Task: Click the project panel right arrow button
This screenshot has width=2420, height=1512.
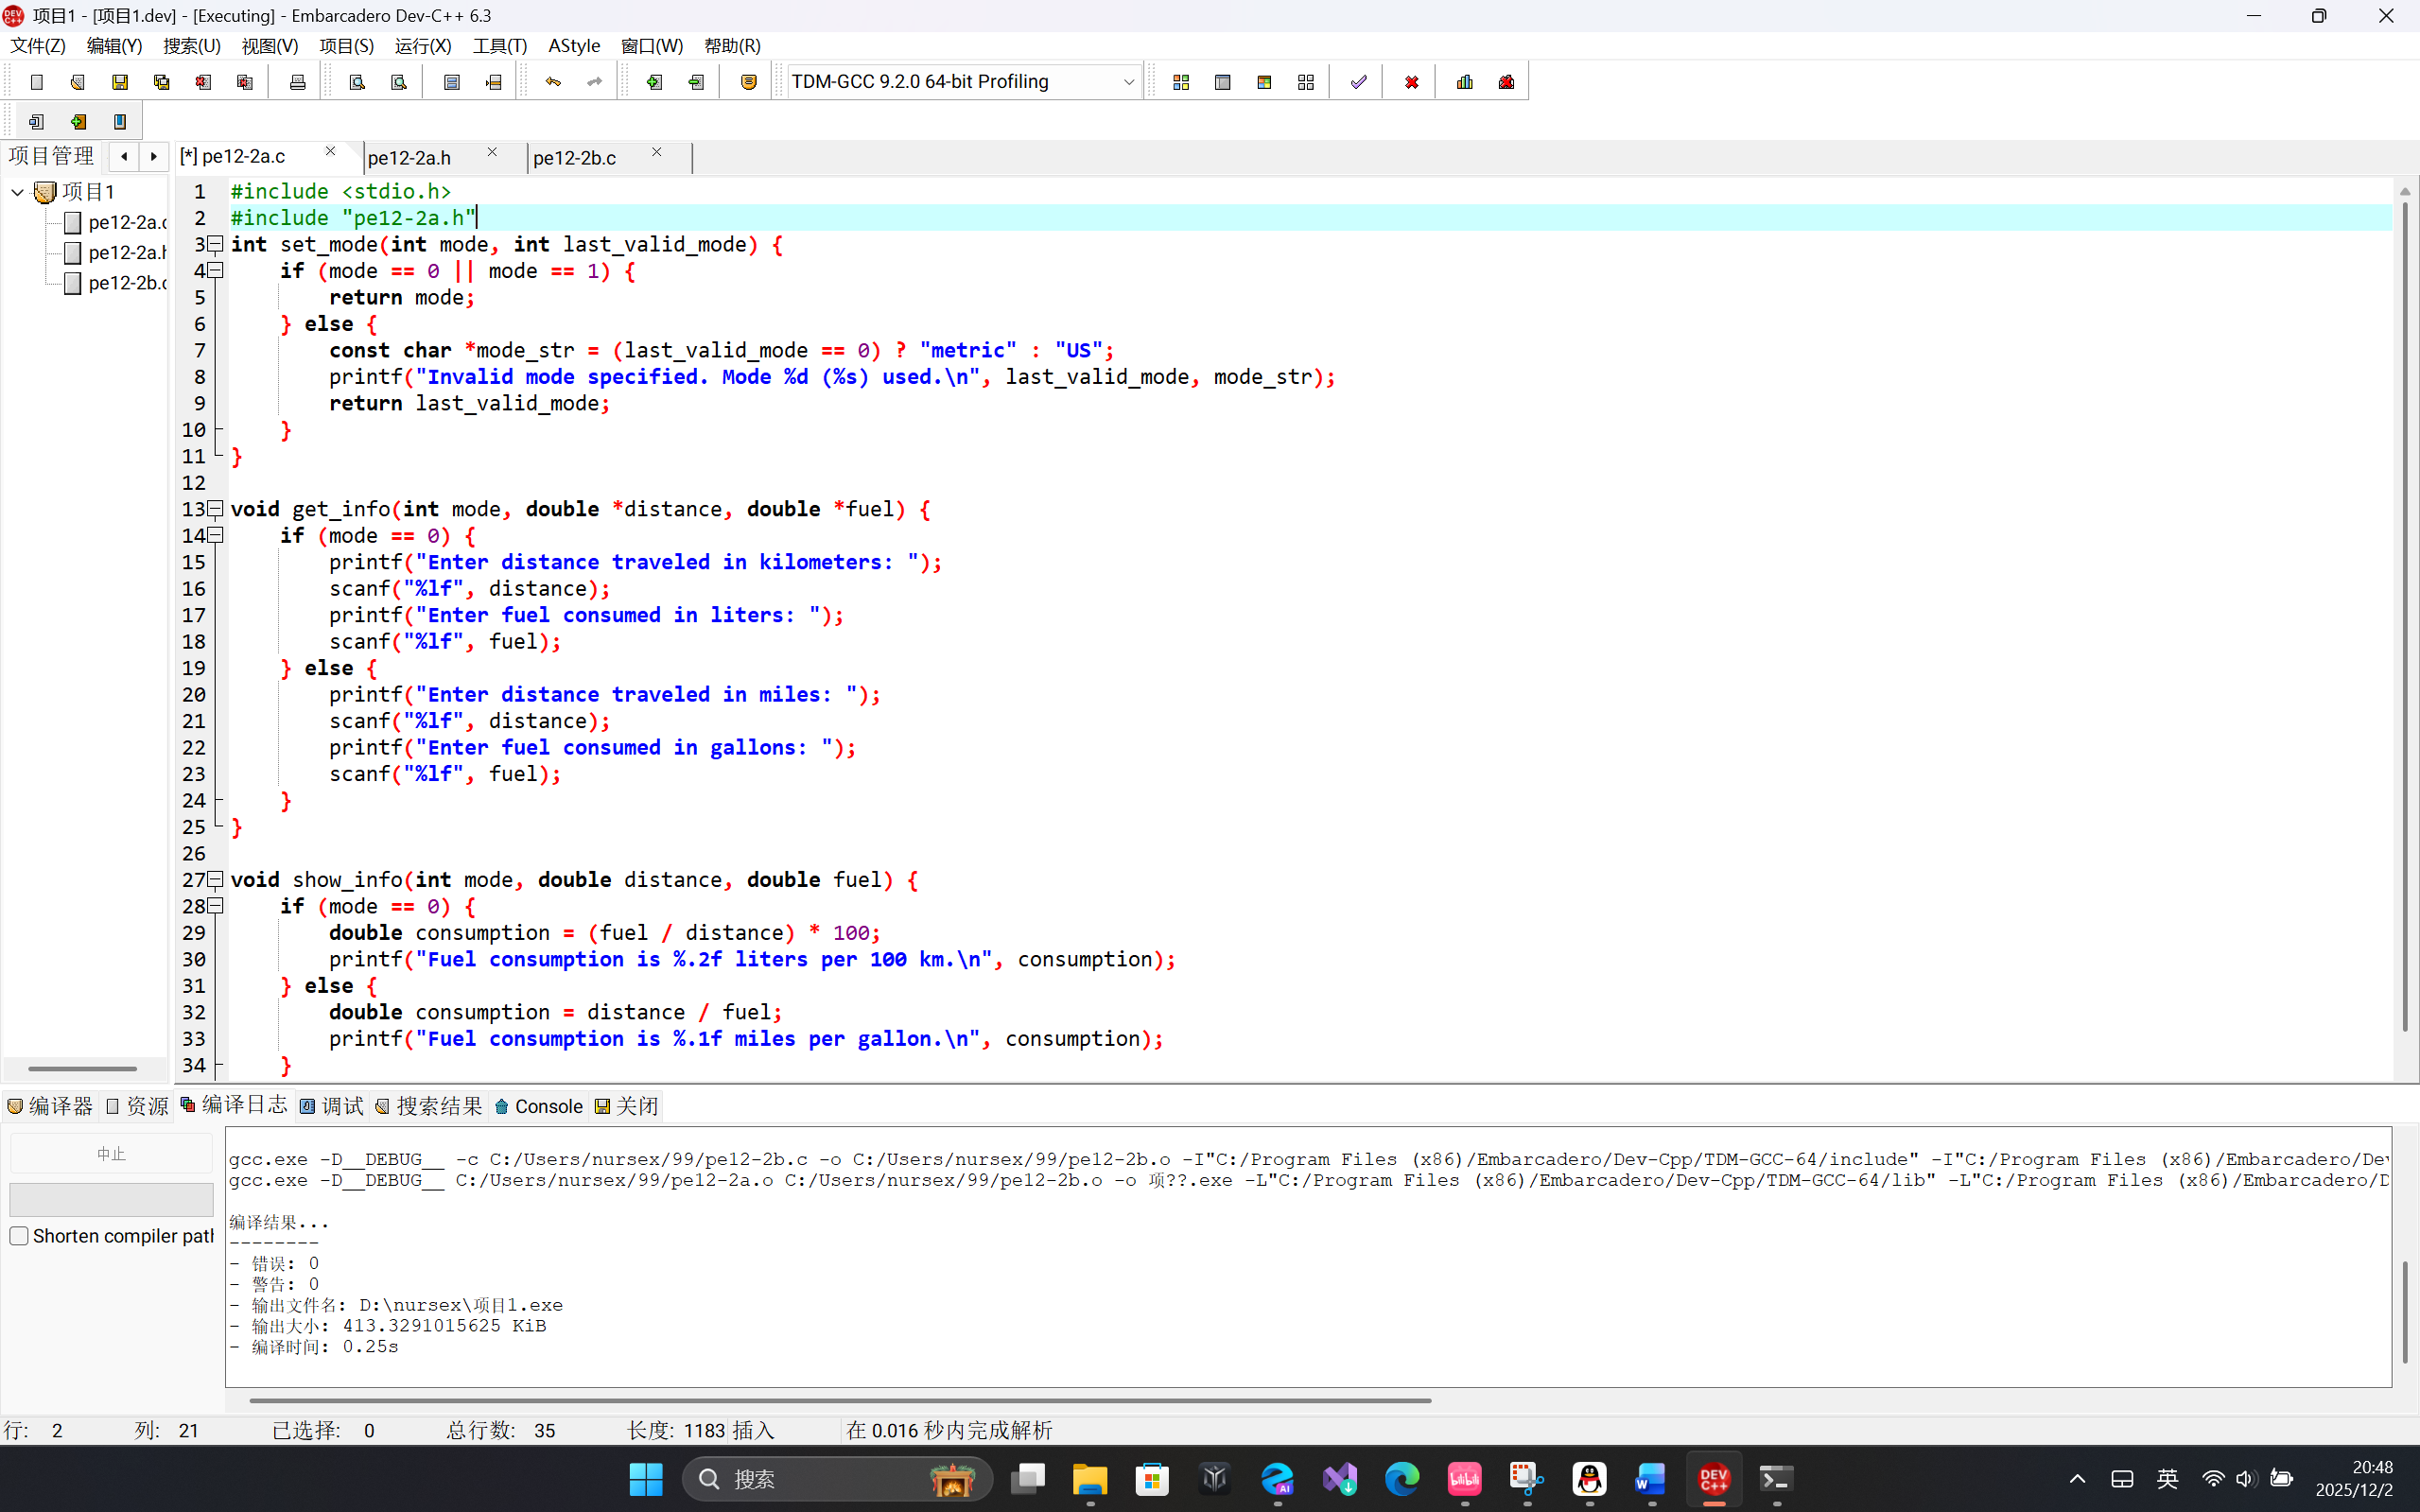Action: pos(153,156)
